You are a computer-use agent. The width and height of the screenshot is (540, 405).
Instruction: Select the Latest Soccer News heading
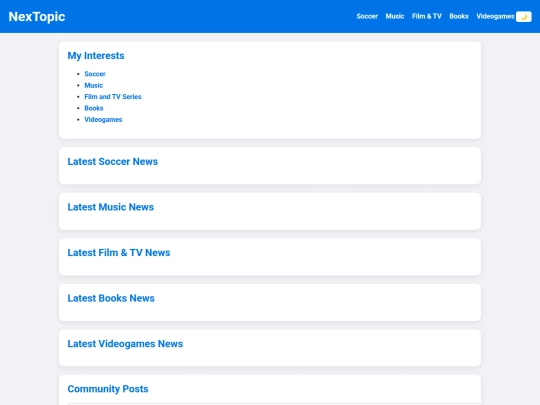click(x=113, y=162)
